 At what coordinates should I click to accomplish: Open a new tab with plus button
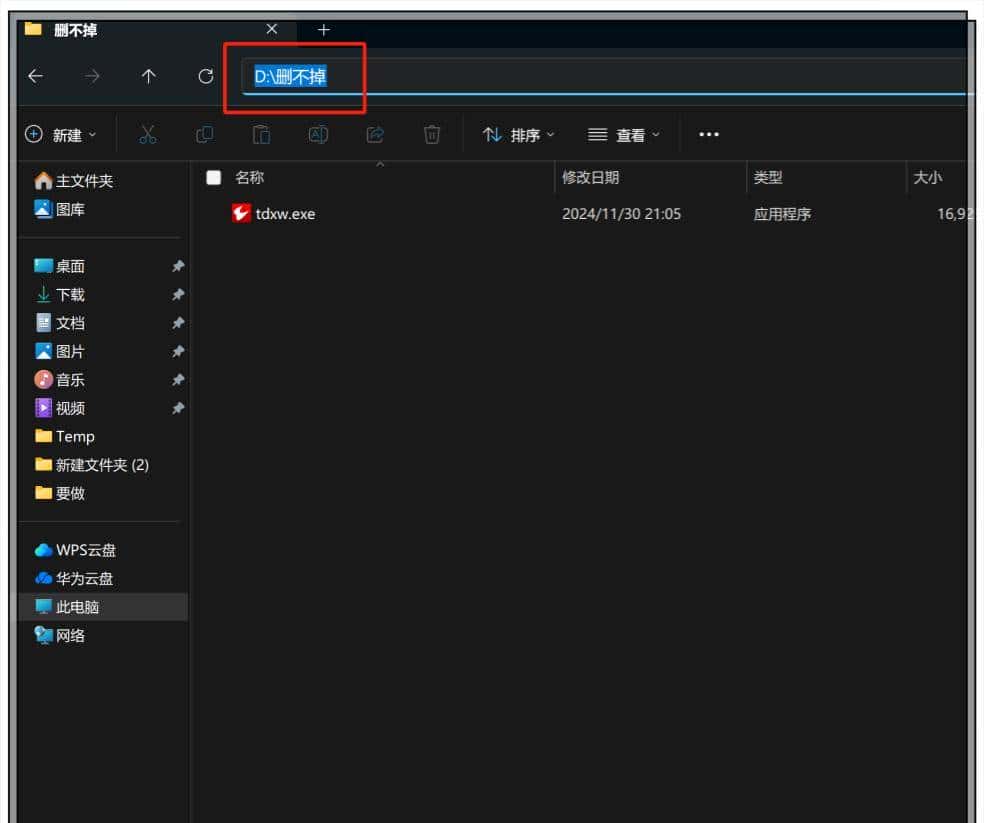click(323, 30)
